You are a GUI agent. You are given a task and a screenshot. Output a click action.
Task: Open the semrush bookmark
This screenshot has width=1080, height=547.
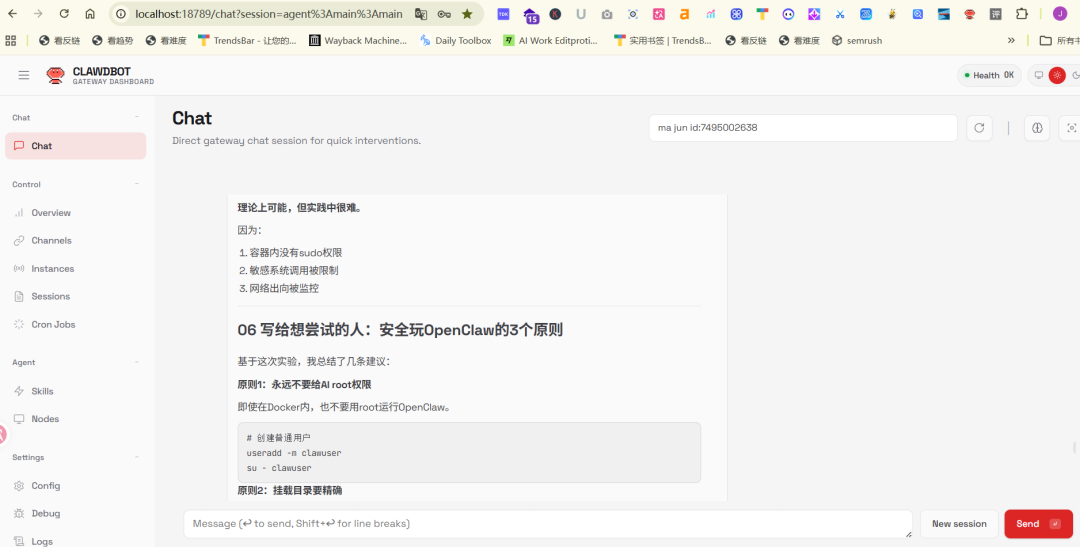point(858,41)
